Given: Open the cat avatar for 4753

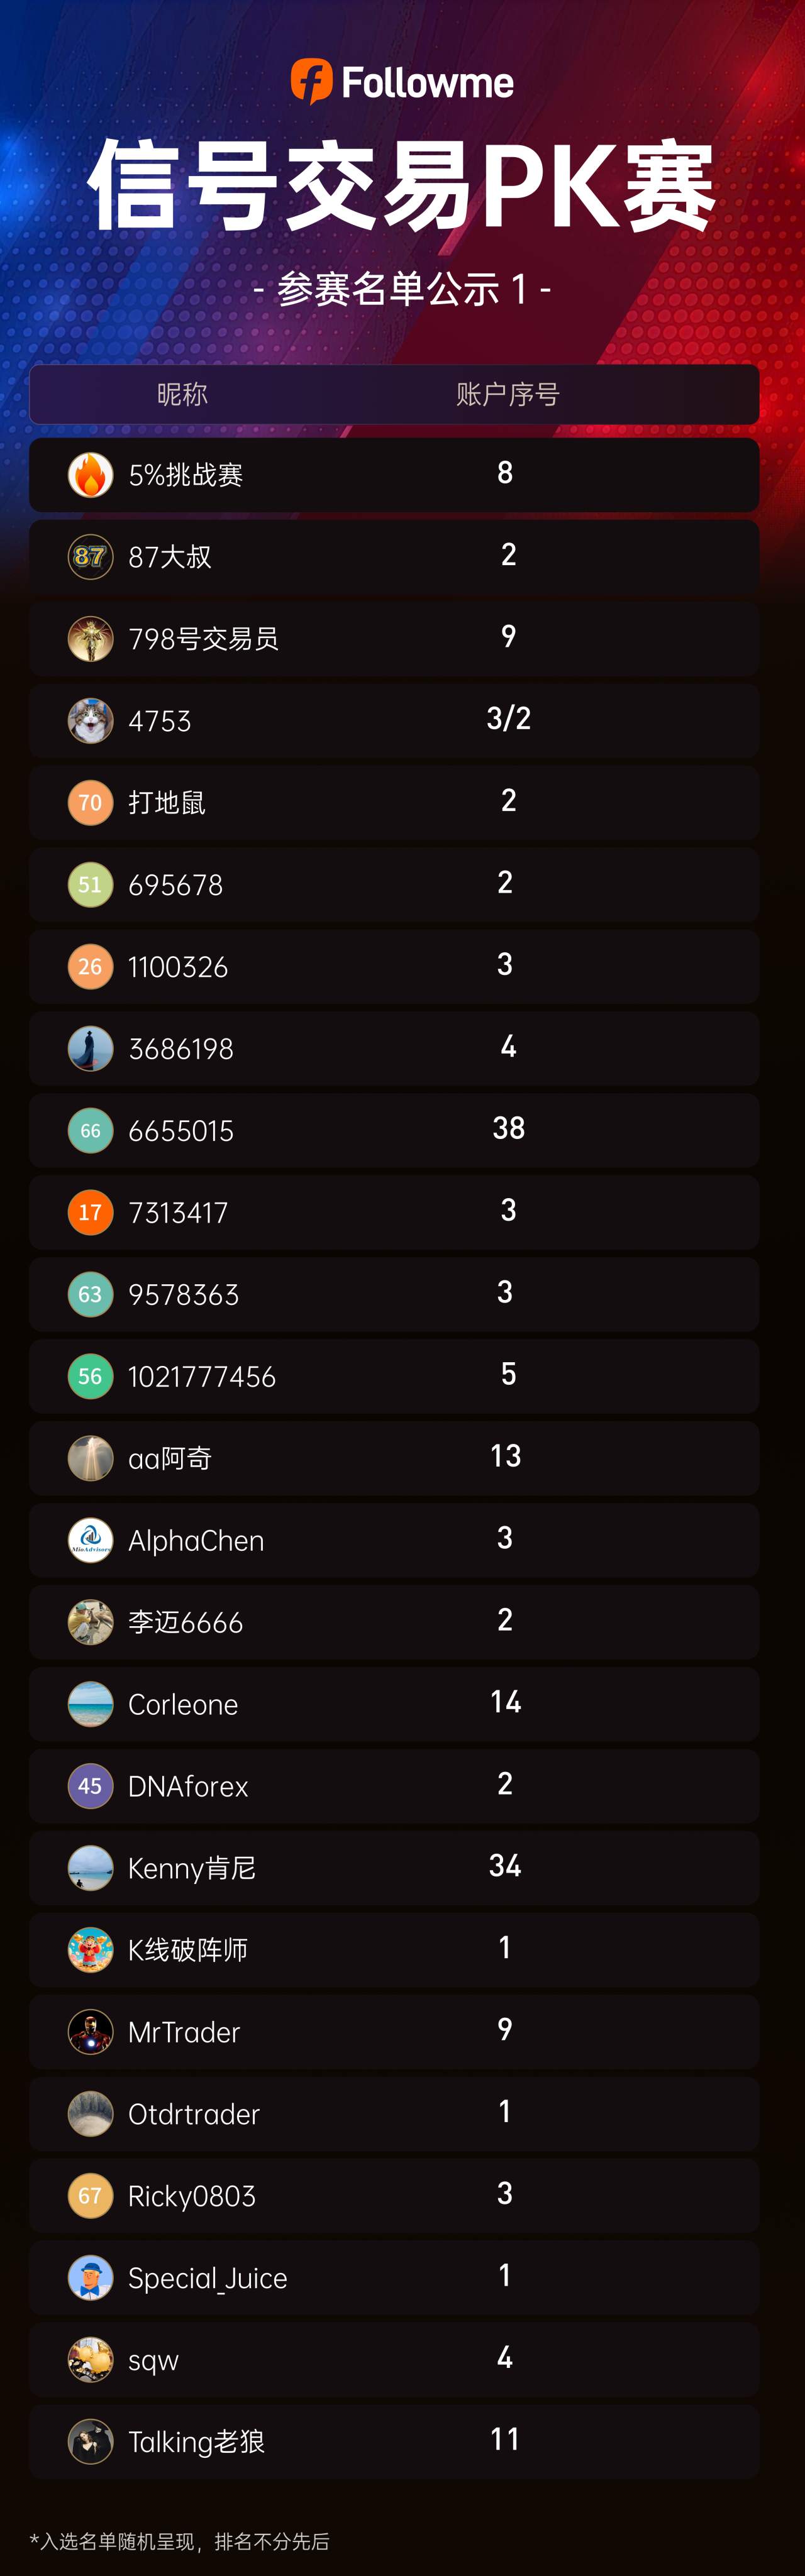Looking at the screenshot, I should pyautogui.click(x=90, y=721).
